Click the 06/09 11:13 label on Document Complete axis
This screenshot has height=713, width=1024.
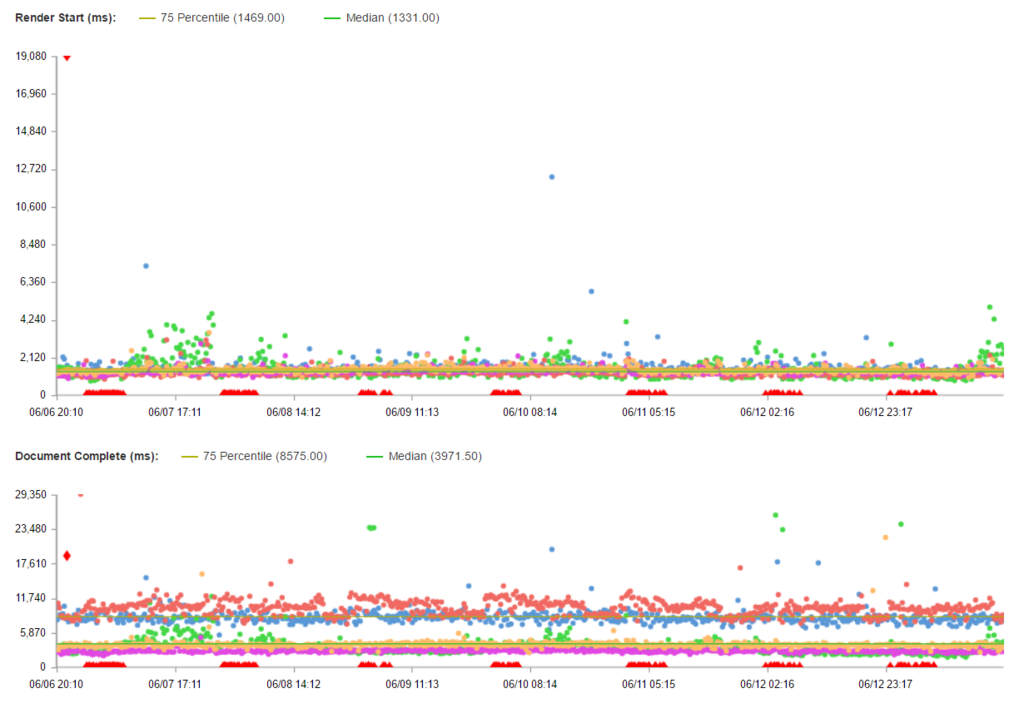pyautogui.click(x=411, y=684)
